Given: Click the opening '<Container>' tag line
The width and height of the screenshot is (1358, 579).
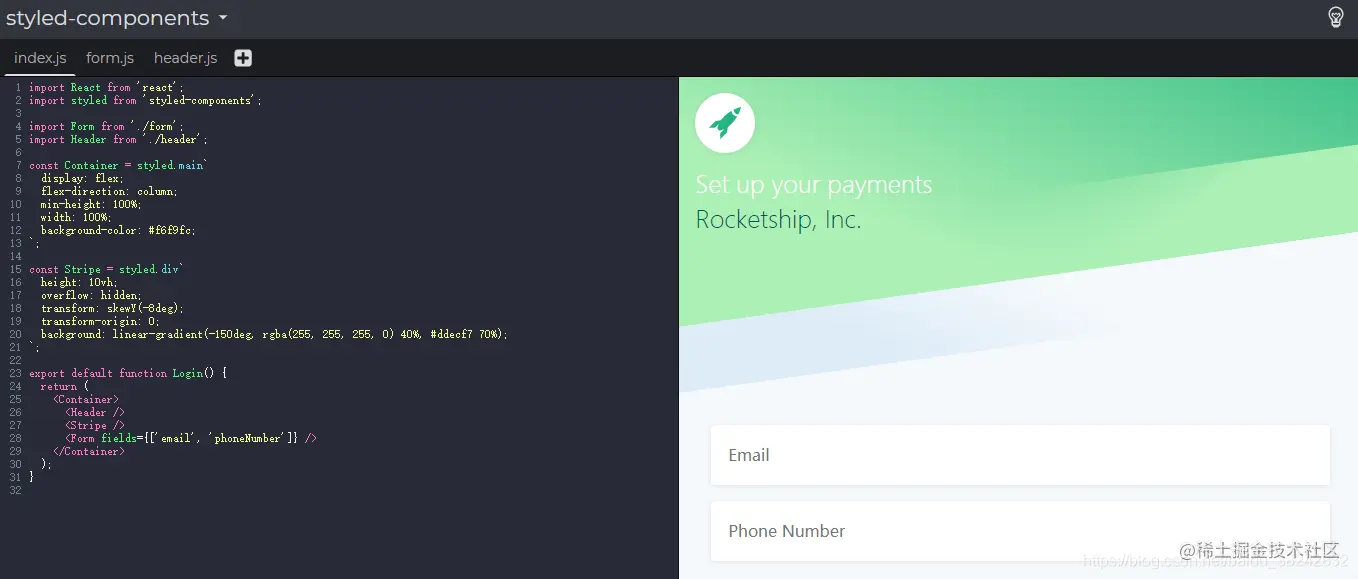Looking at the screenshot, I should pos(86,400).
